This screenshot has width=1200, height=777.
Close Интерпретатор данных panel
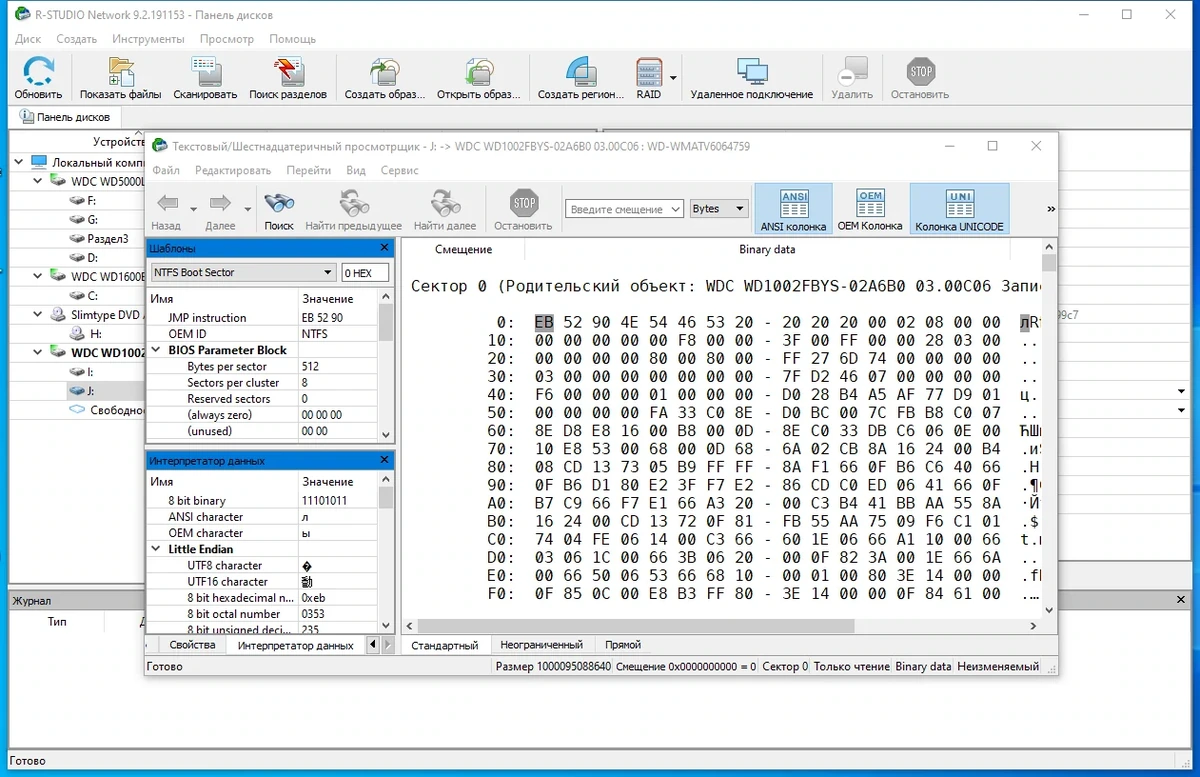click(385, 460)
